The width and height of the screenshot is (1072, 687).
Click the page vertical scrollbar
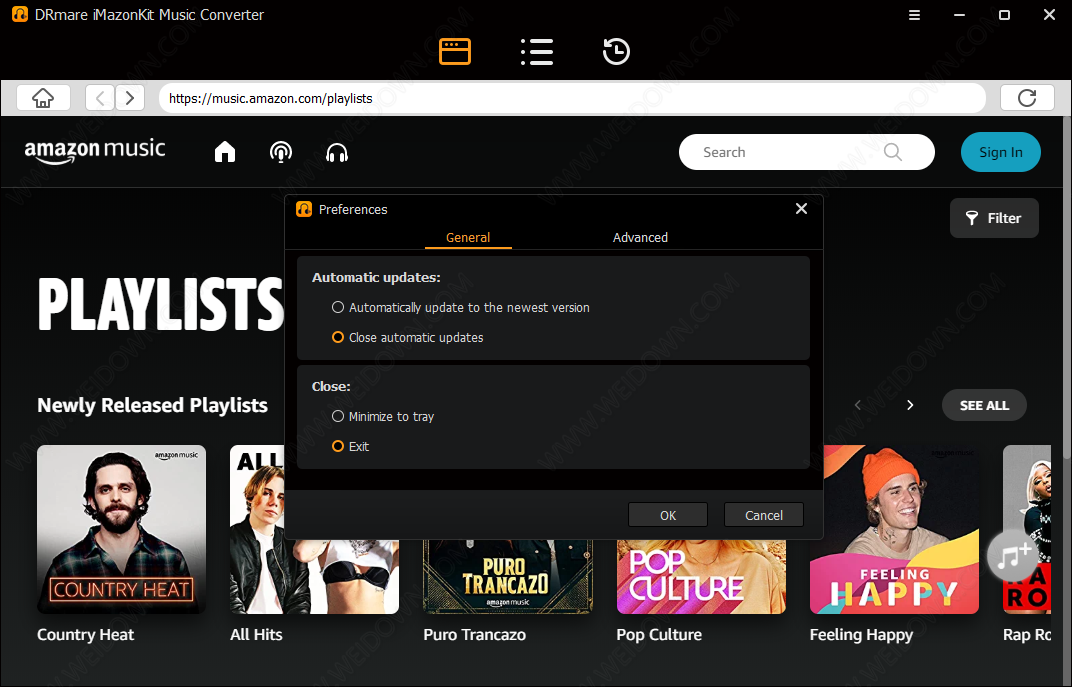pyautogui.click(x=1067, y=287)
